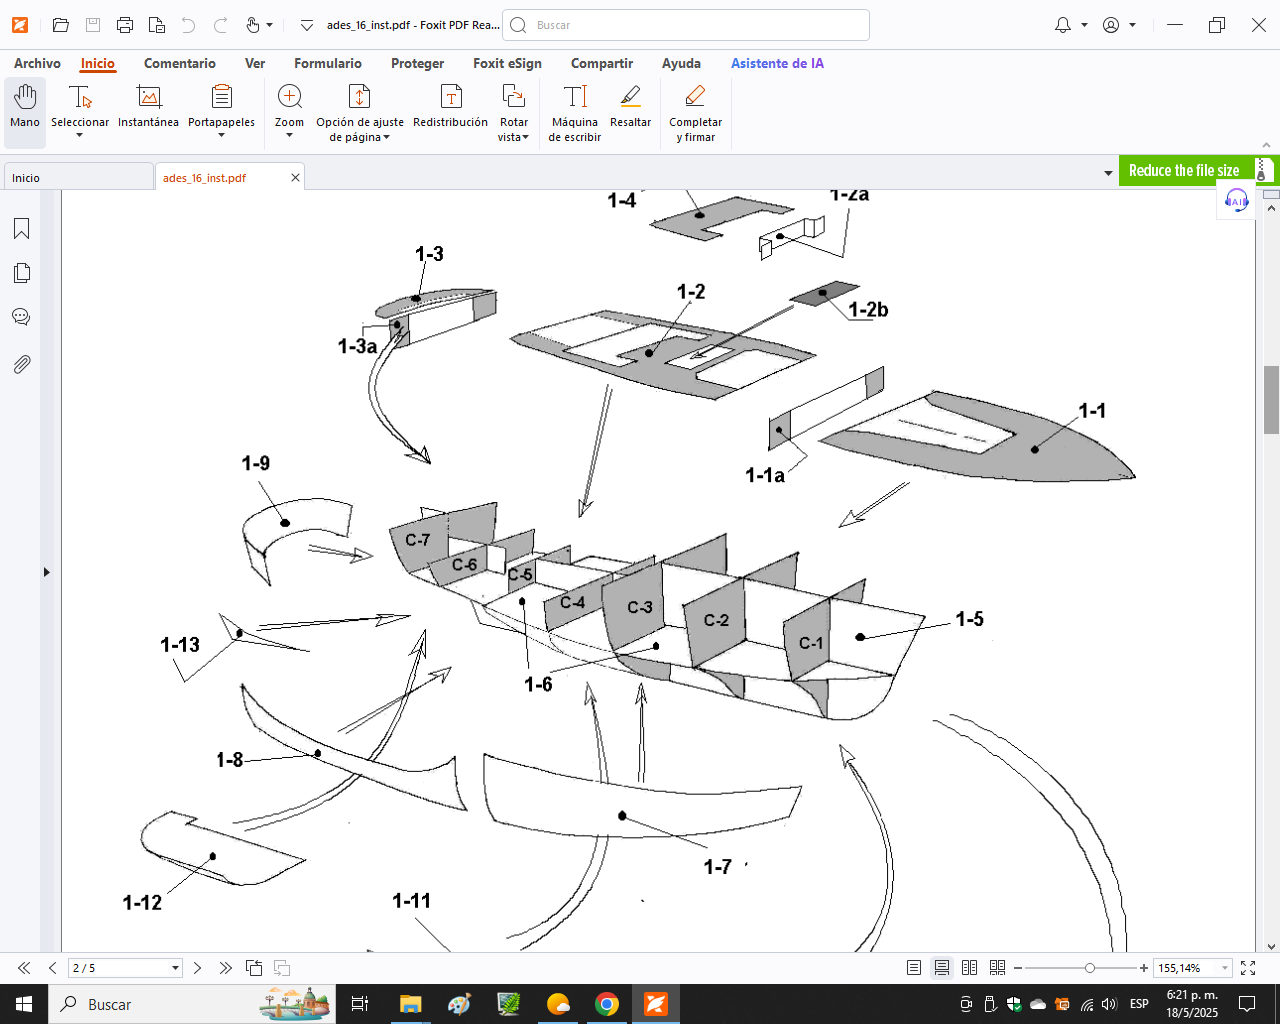Open the page number dropdown

(175, 968)
